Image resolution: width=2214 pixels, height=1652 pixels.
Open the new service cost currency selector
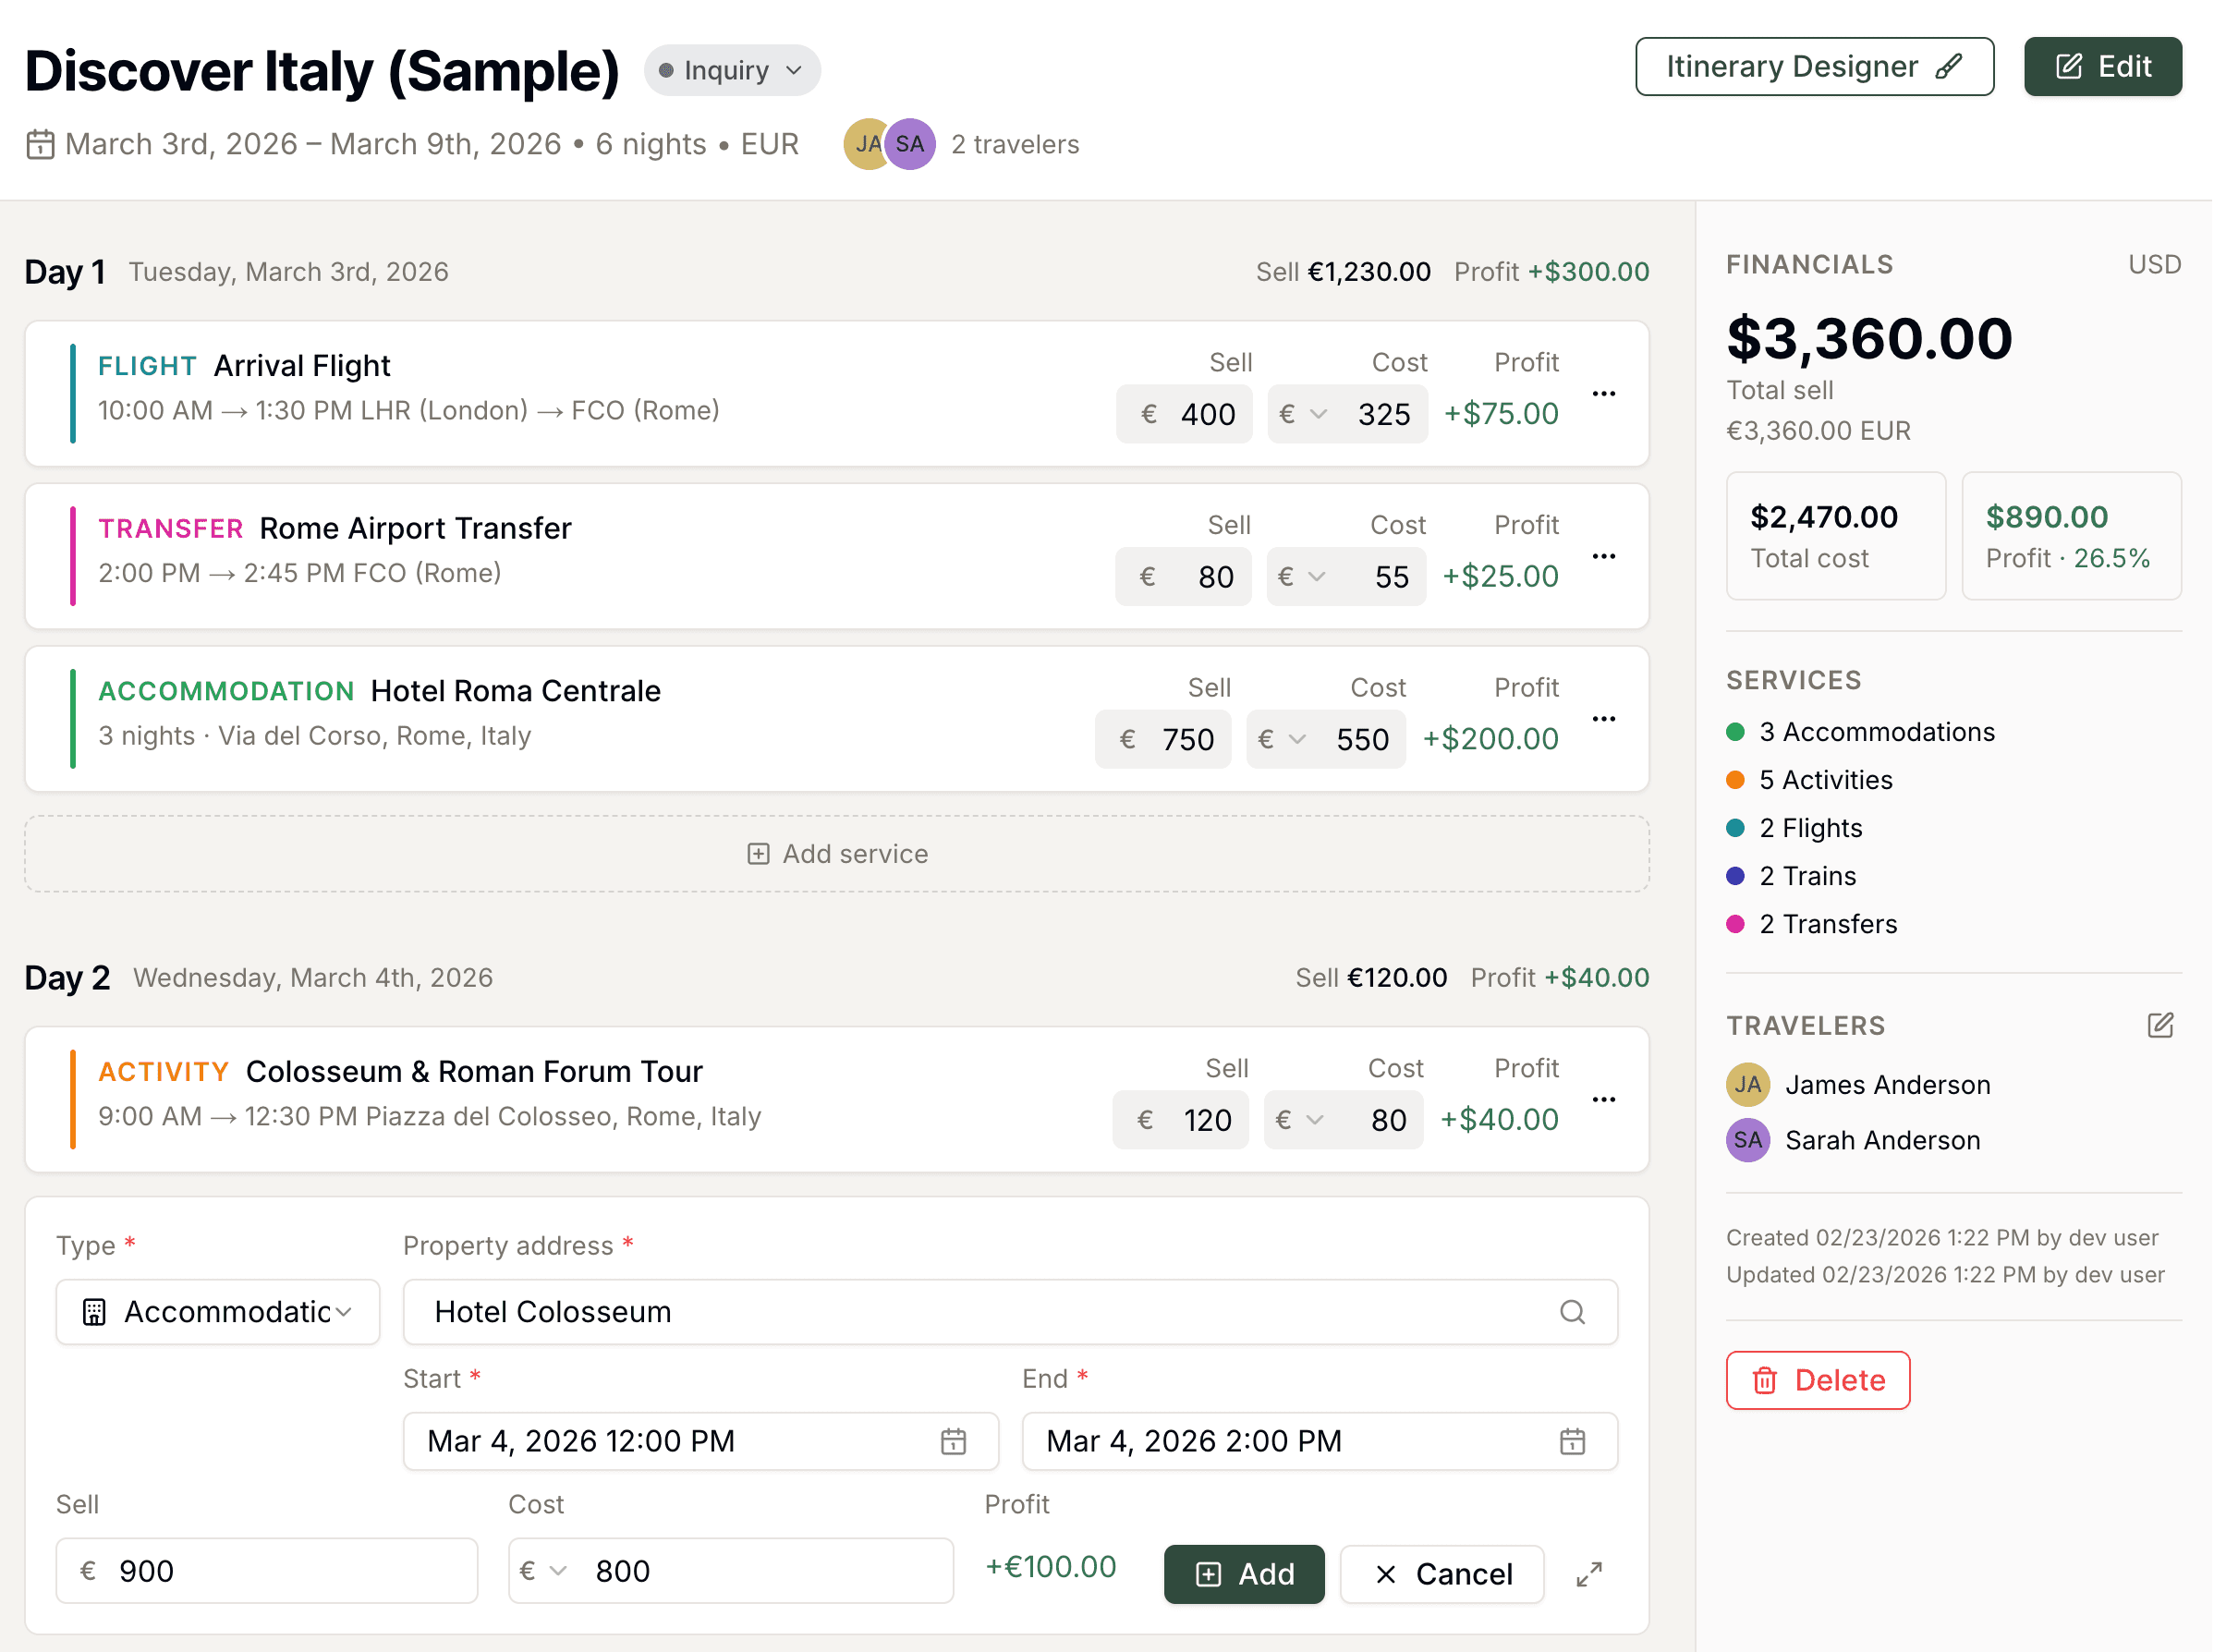tap(544, 1571)
